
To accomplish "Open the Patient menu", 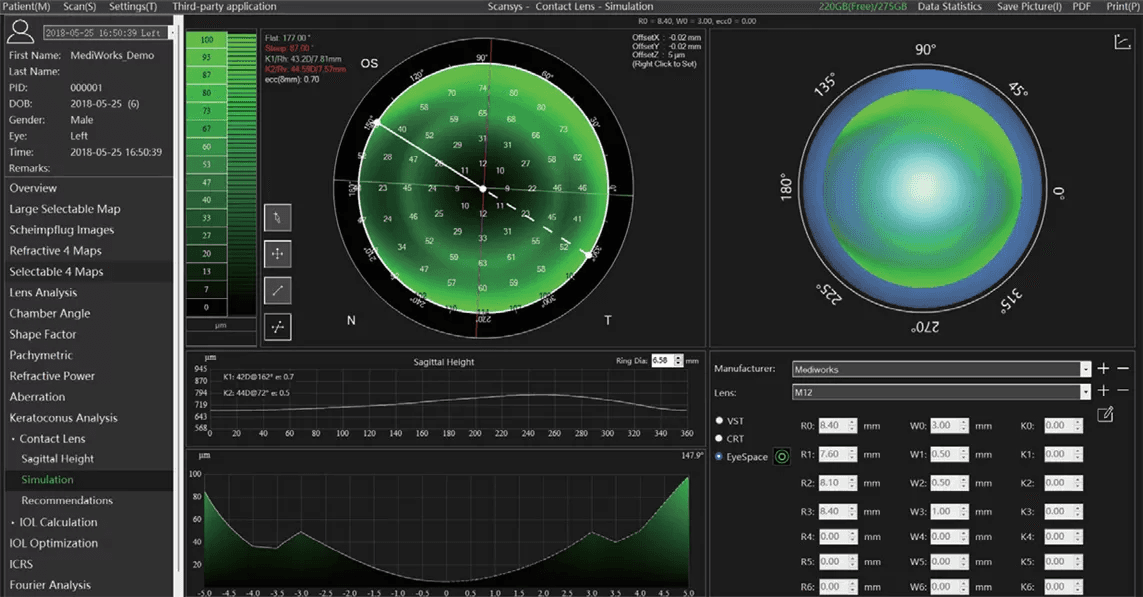I will click(x=25, y=7).
